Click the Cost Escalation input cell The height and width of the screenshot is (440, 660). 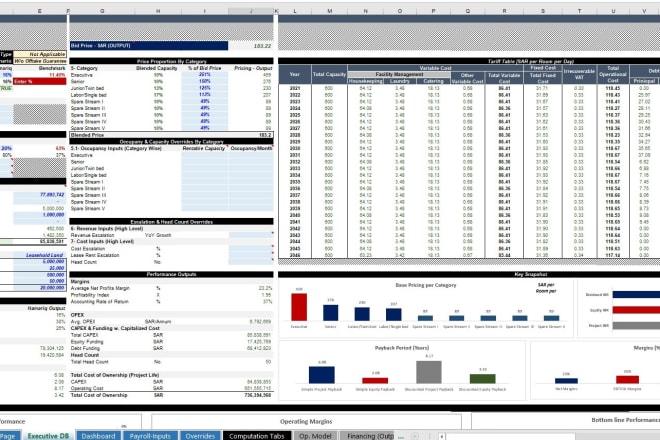tap(251, 248)
